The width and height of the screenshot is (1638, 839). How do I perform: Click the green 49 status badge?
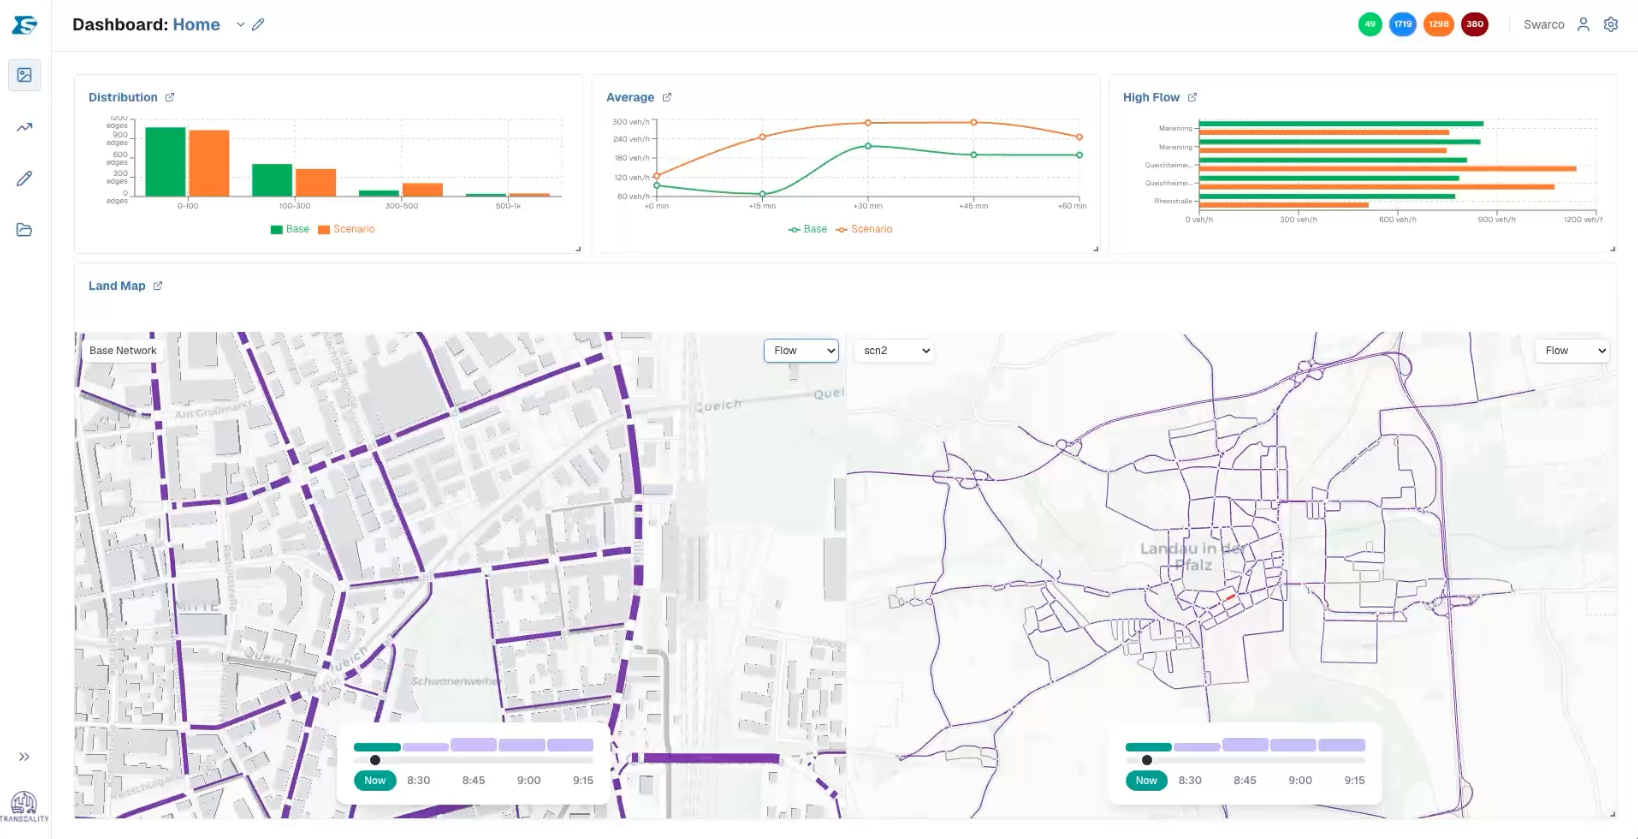click(1370, 24)
